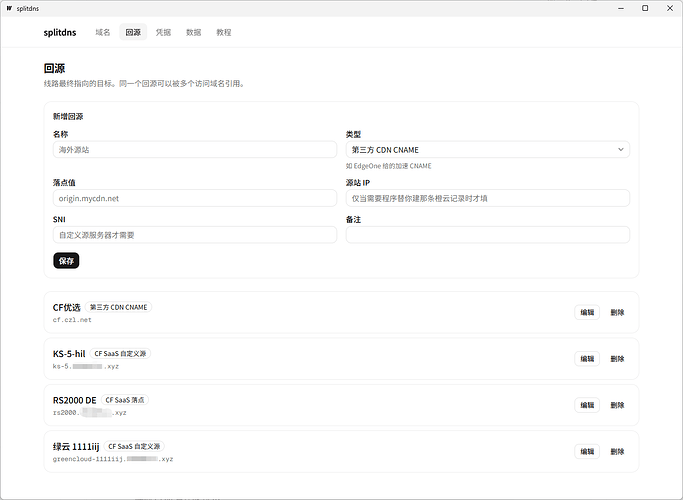The image size is (683, 500).
Task: Delete the 绿云 1111iij origin
Action: [x=617, y=452]
